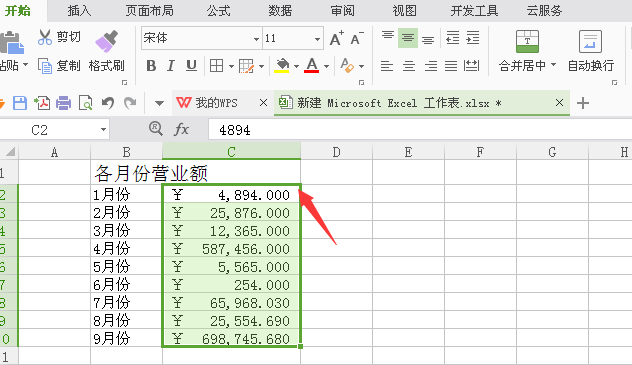Click the Merge and Center icon
The image size is (632, 365).
click(x=527, y=41)
